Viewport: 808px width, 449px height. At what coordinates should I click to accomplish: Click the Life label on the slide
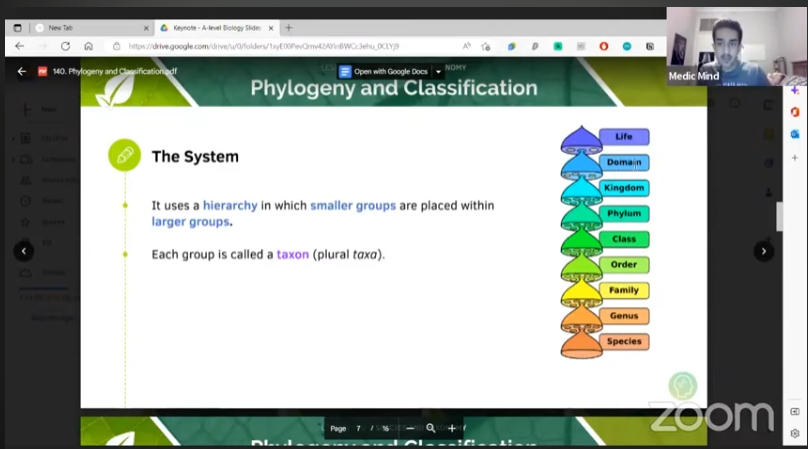click(624, 137)
